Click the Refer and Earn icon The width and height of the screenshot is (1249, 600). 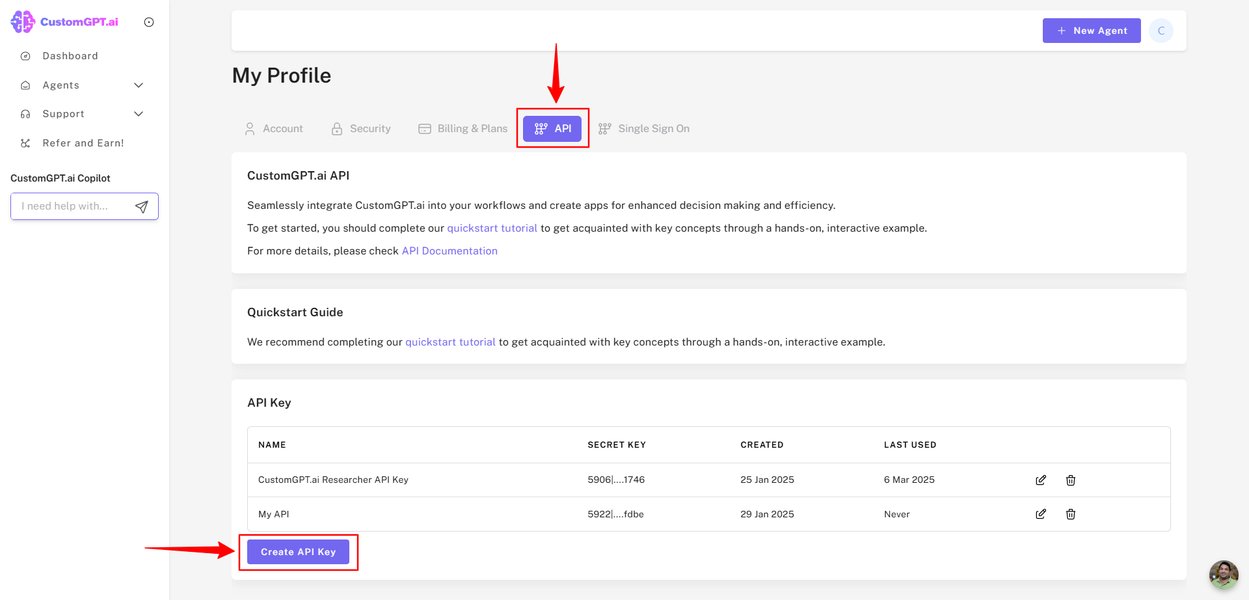(x=25, y=143)
